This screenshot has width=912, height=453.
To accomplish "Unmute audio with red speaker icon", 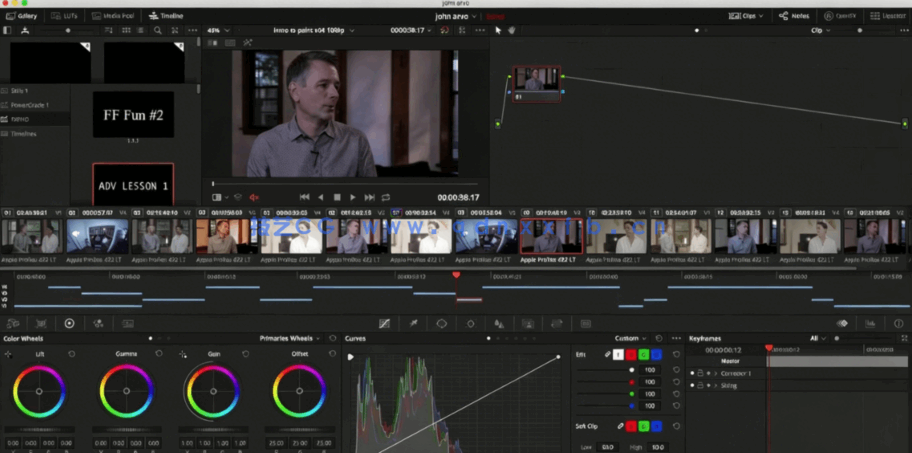I will (254, 198).
